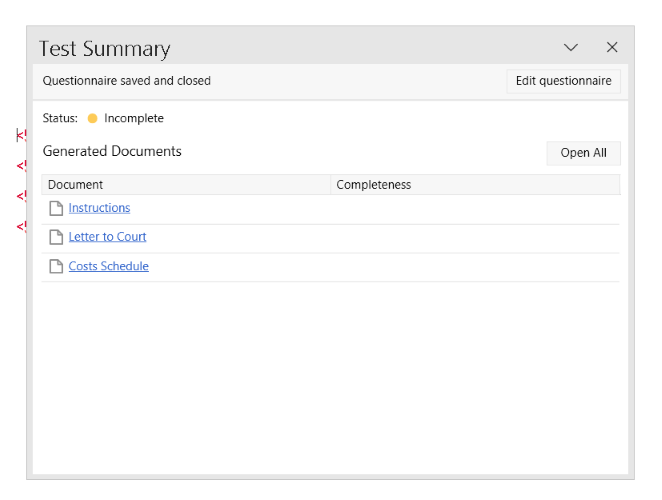The height and width of the screenshot is (500, 662).
Task: Open the Letter to Court link
Action: 107,237
